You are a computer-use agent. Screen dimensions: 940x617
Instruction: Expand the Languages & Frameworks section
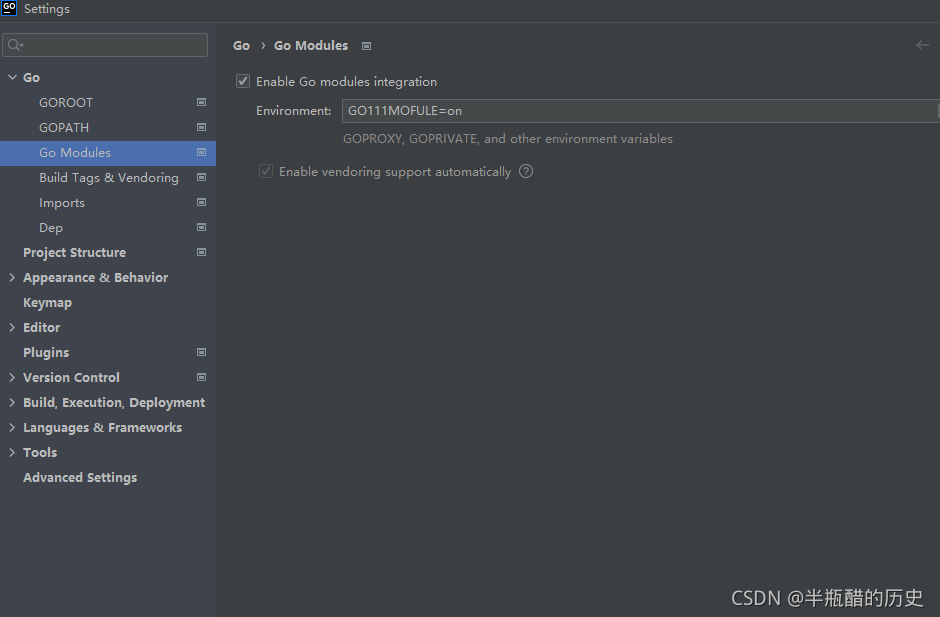click(11, 427)
